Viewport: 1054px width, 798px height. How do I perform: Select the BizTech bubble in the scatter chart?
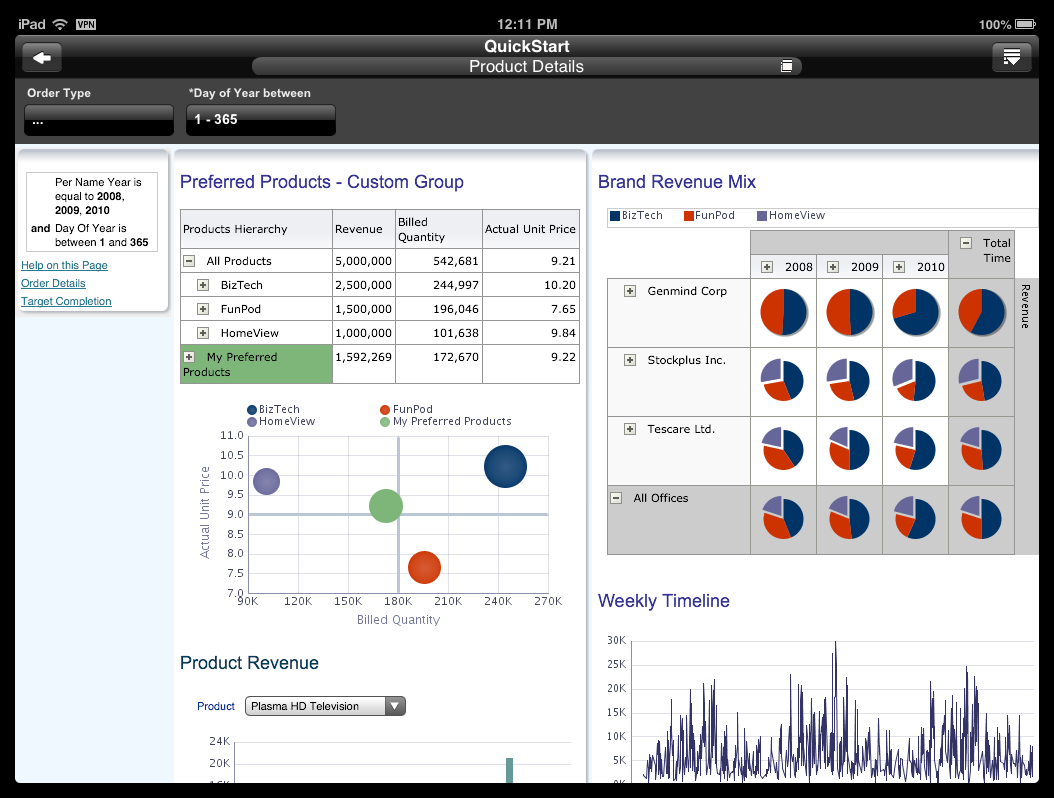click(505, 467)
